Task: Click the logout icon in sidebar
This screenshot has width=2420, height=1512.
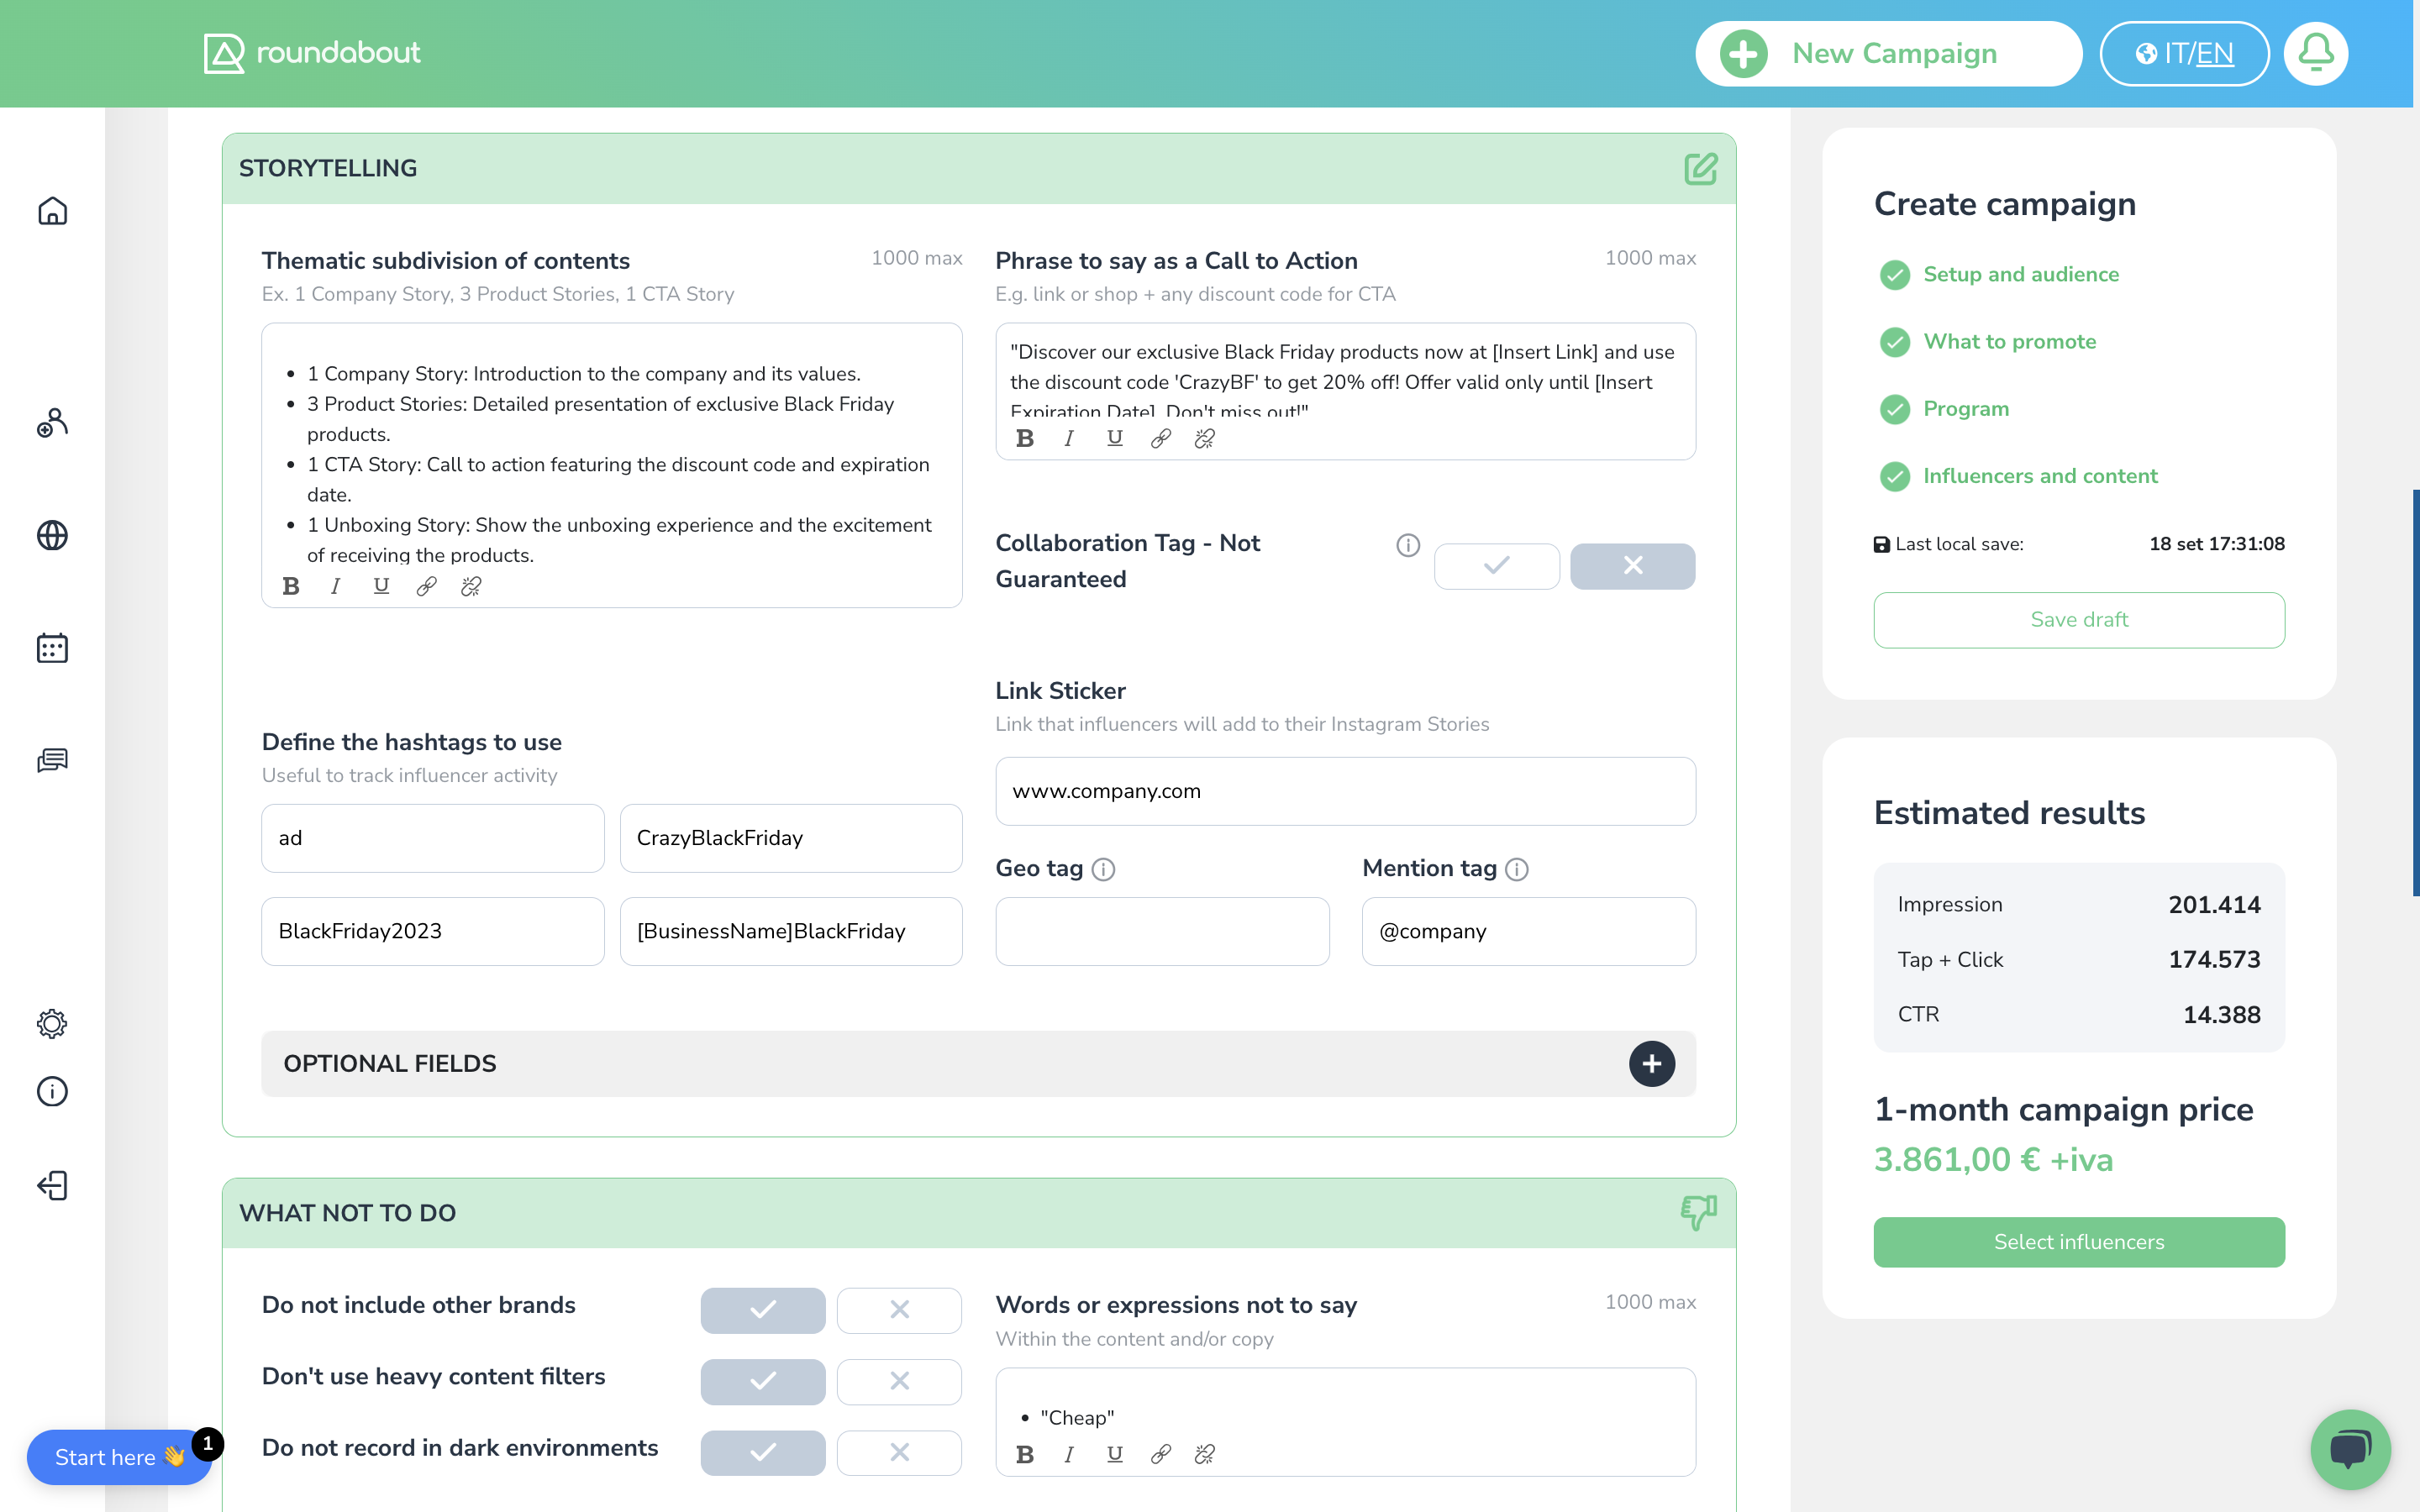Action: point(52,1186)
